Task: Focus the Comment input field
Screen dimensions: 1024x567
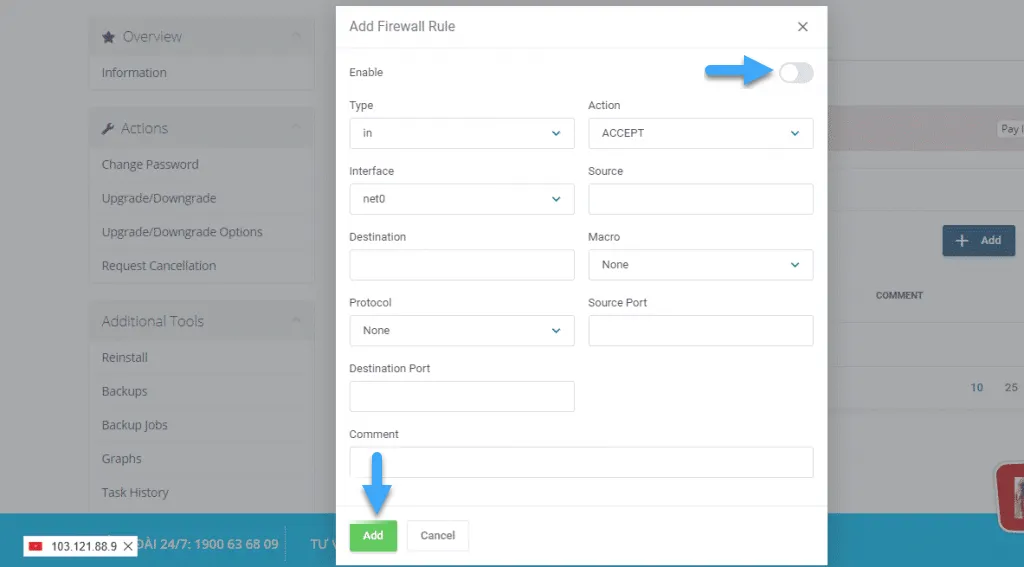Action: tap(581, 462)
